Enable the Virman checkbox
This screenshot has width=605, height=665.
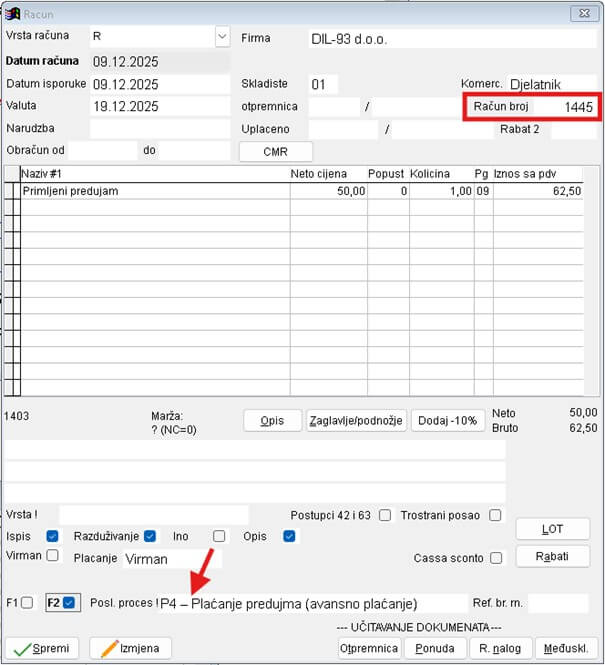(52, 555)
